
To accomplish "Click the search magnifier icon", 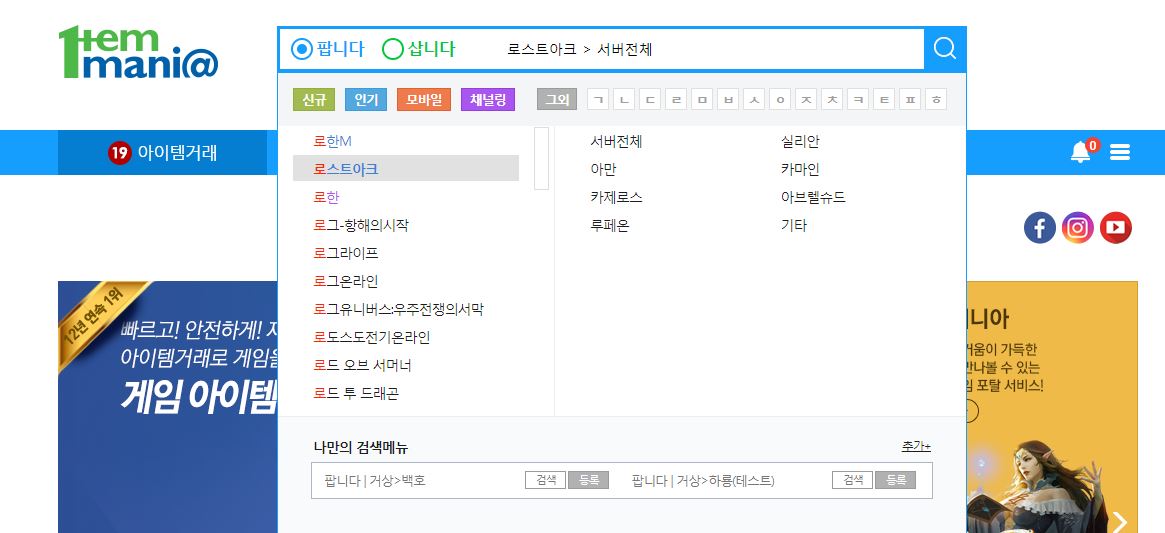I will (944, 49).
